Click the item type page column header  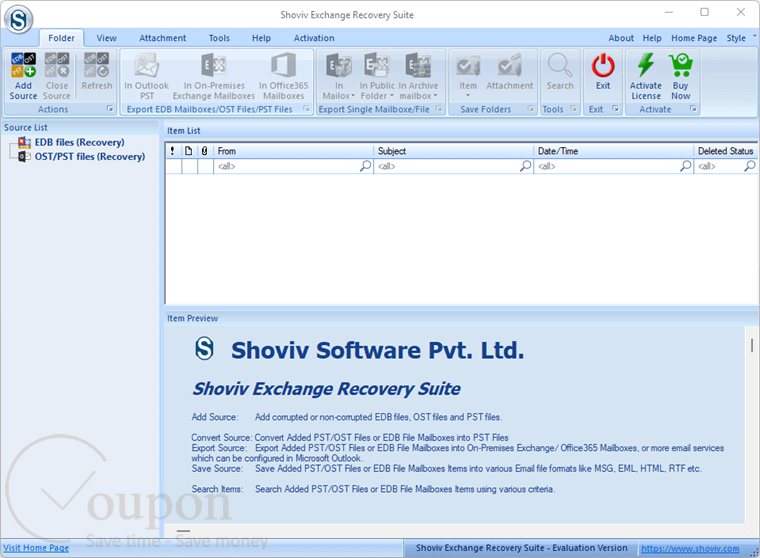[189, 151]
